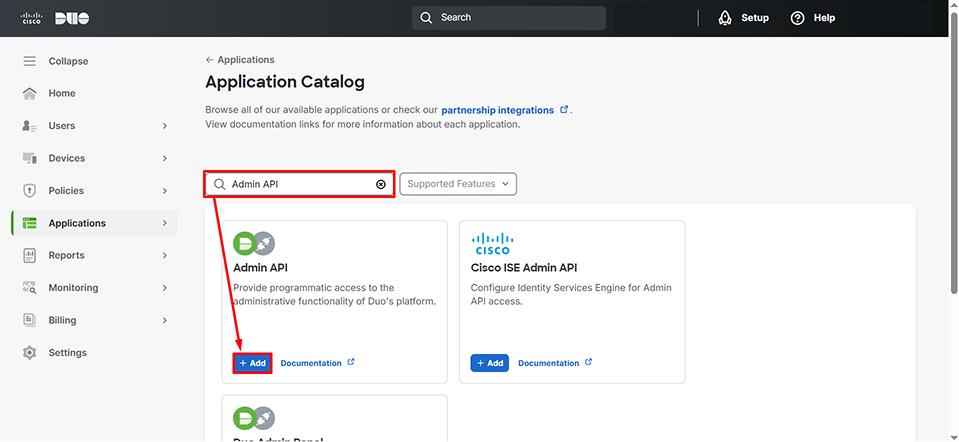The image size is (959, 442).
Task: Click the Cisco Duo logo
Action: (55, 18)
